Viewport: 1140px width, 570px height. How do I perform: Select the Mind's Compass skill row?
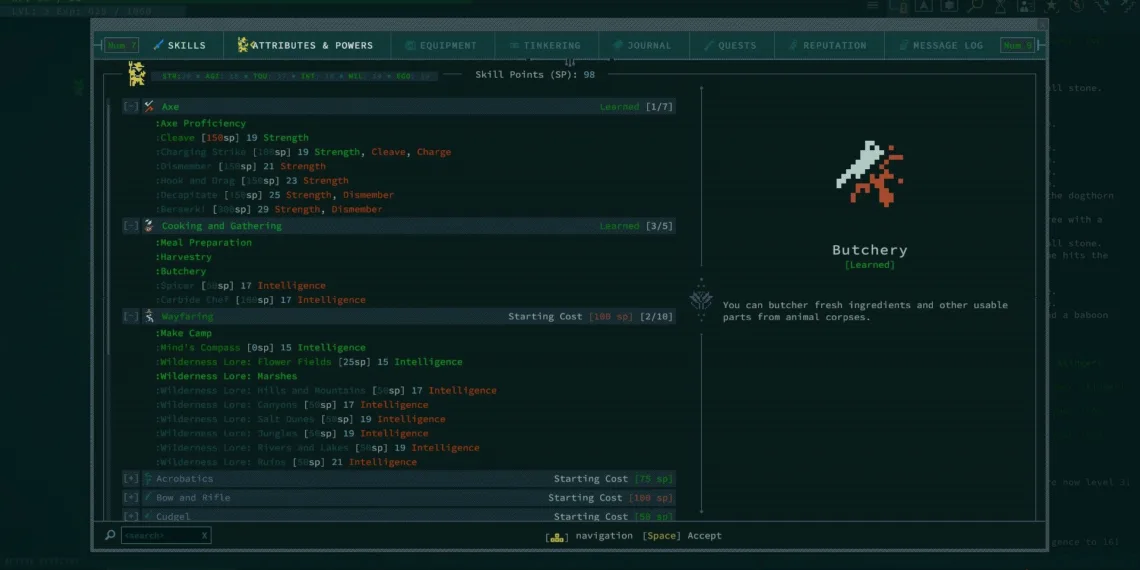pos(260,348)
